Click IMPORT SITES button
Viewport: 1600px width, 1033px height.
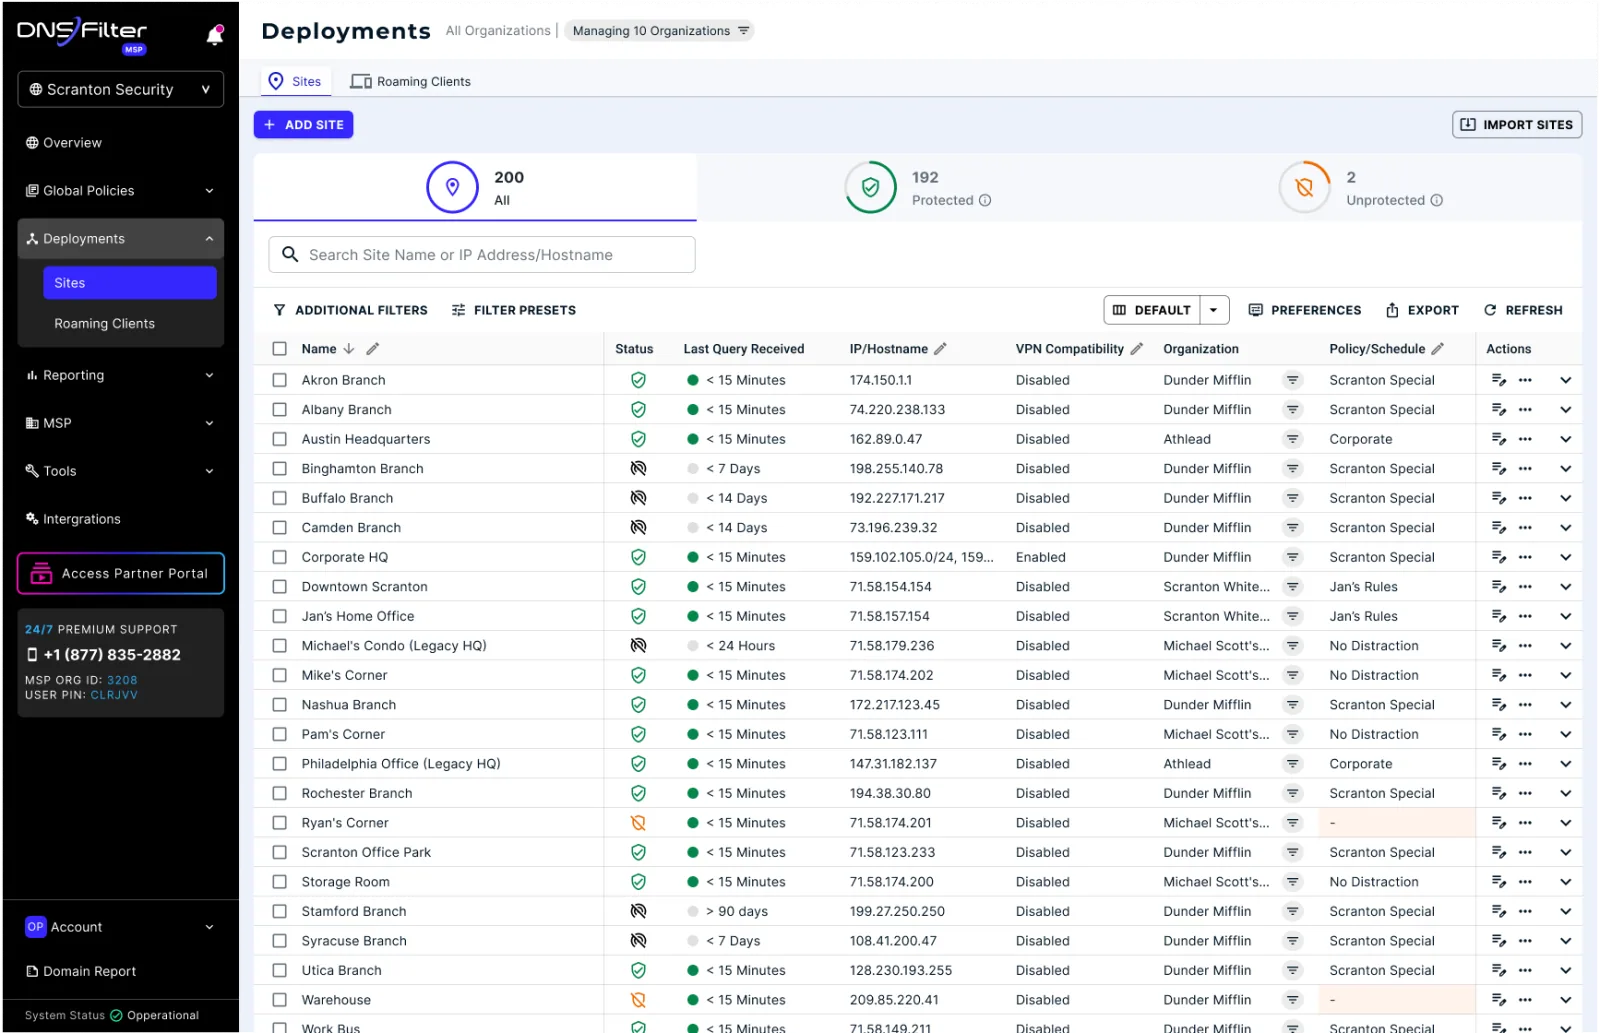point(1517,125)
